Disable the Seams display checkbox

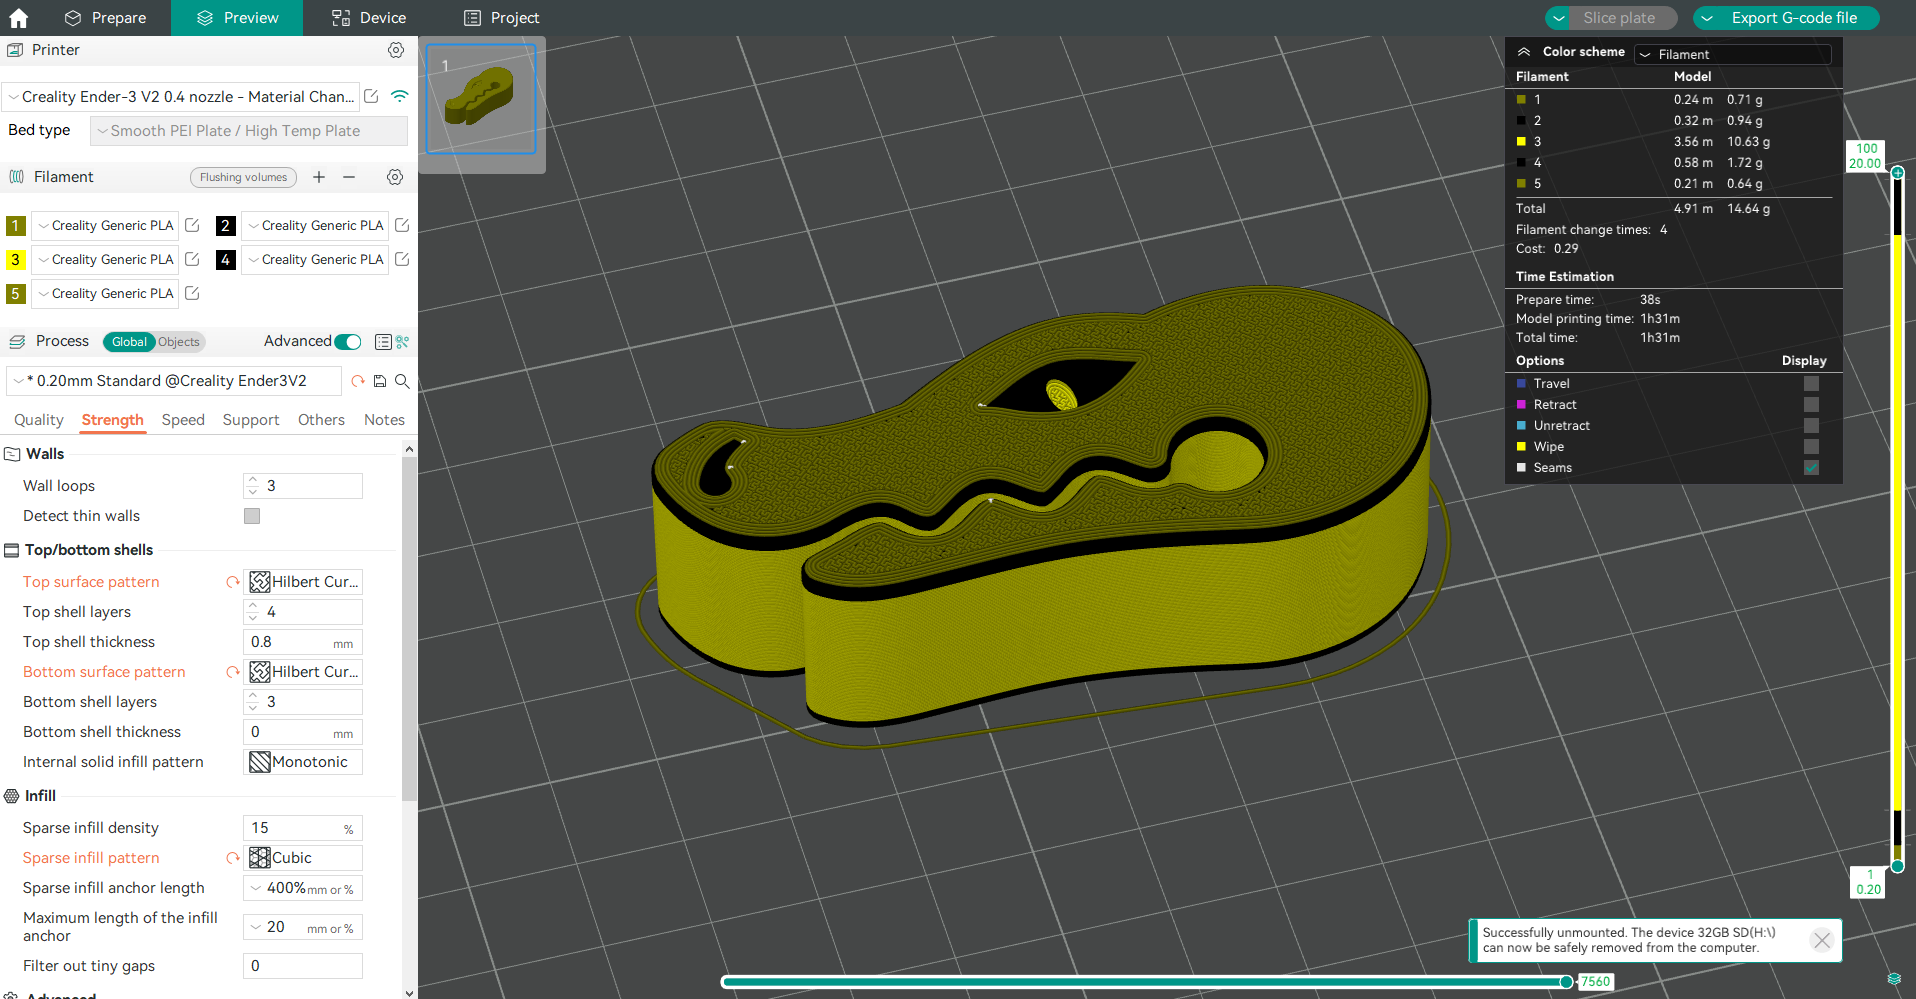(1811, 467)
